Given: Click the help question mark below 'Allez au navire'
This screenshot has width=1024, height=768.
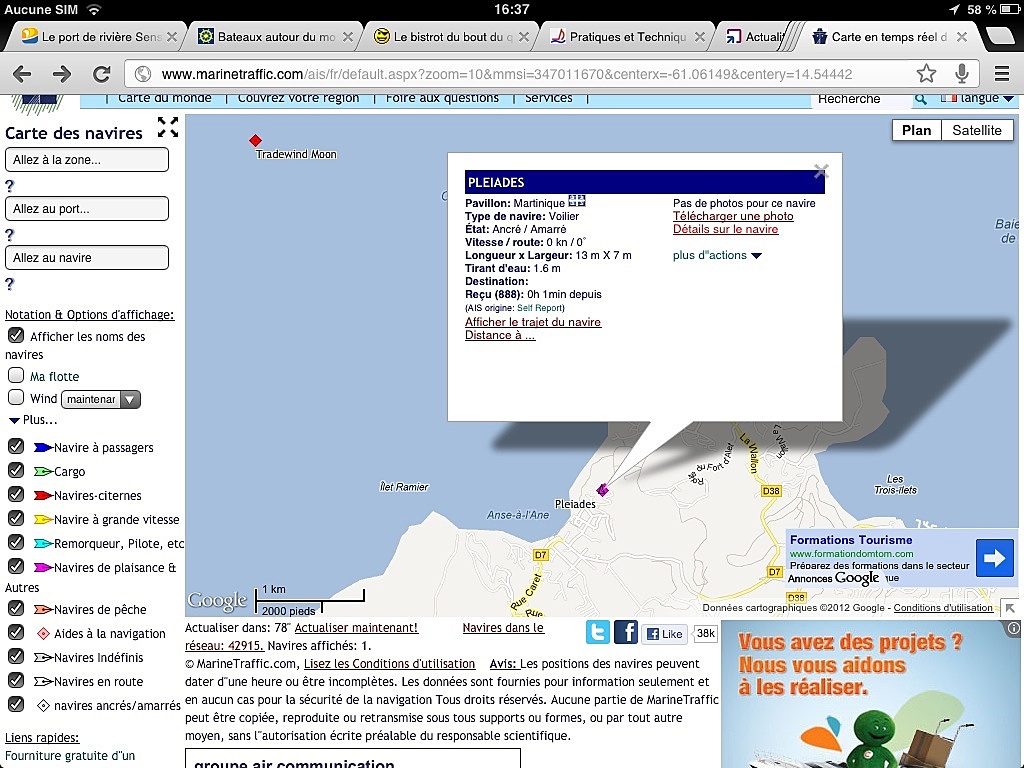Looking at the screenshot, I should point(9,284).
